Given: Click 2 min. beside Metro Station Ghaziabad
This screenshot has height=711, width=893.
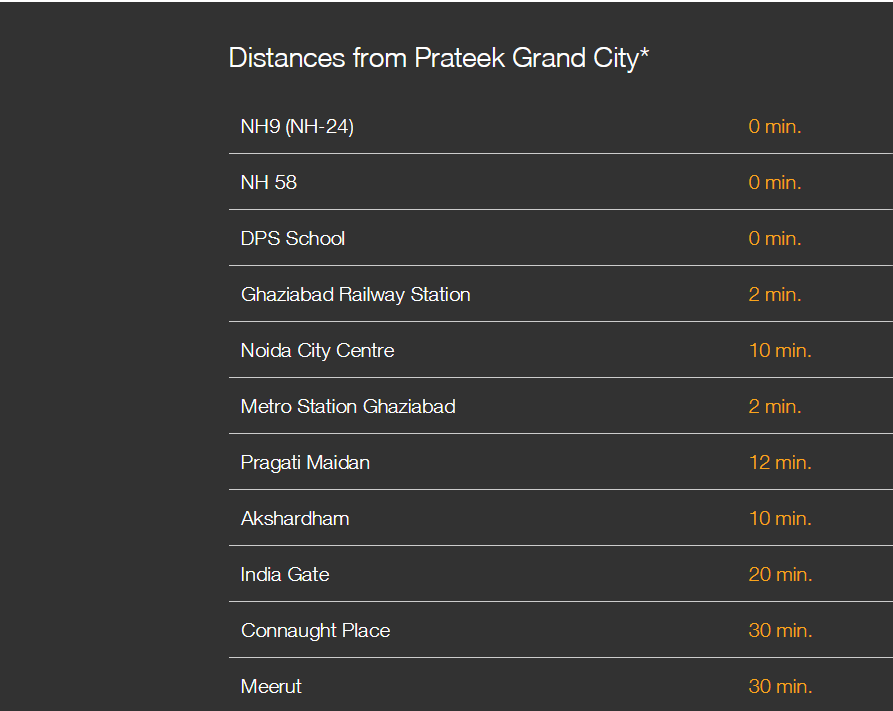Looking at the screenshot, I should pyautogui.click(x=775, y=407).
